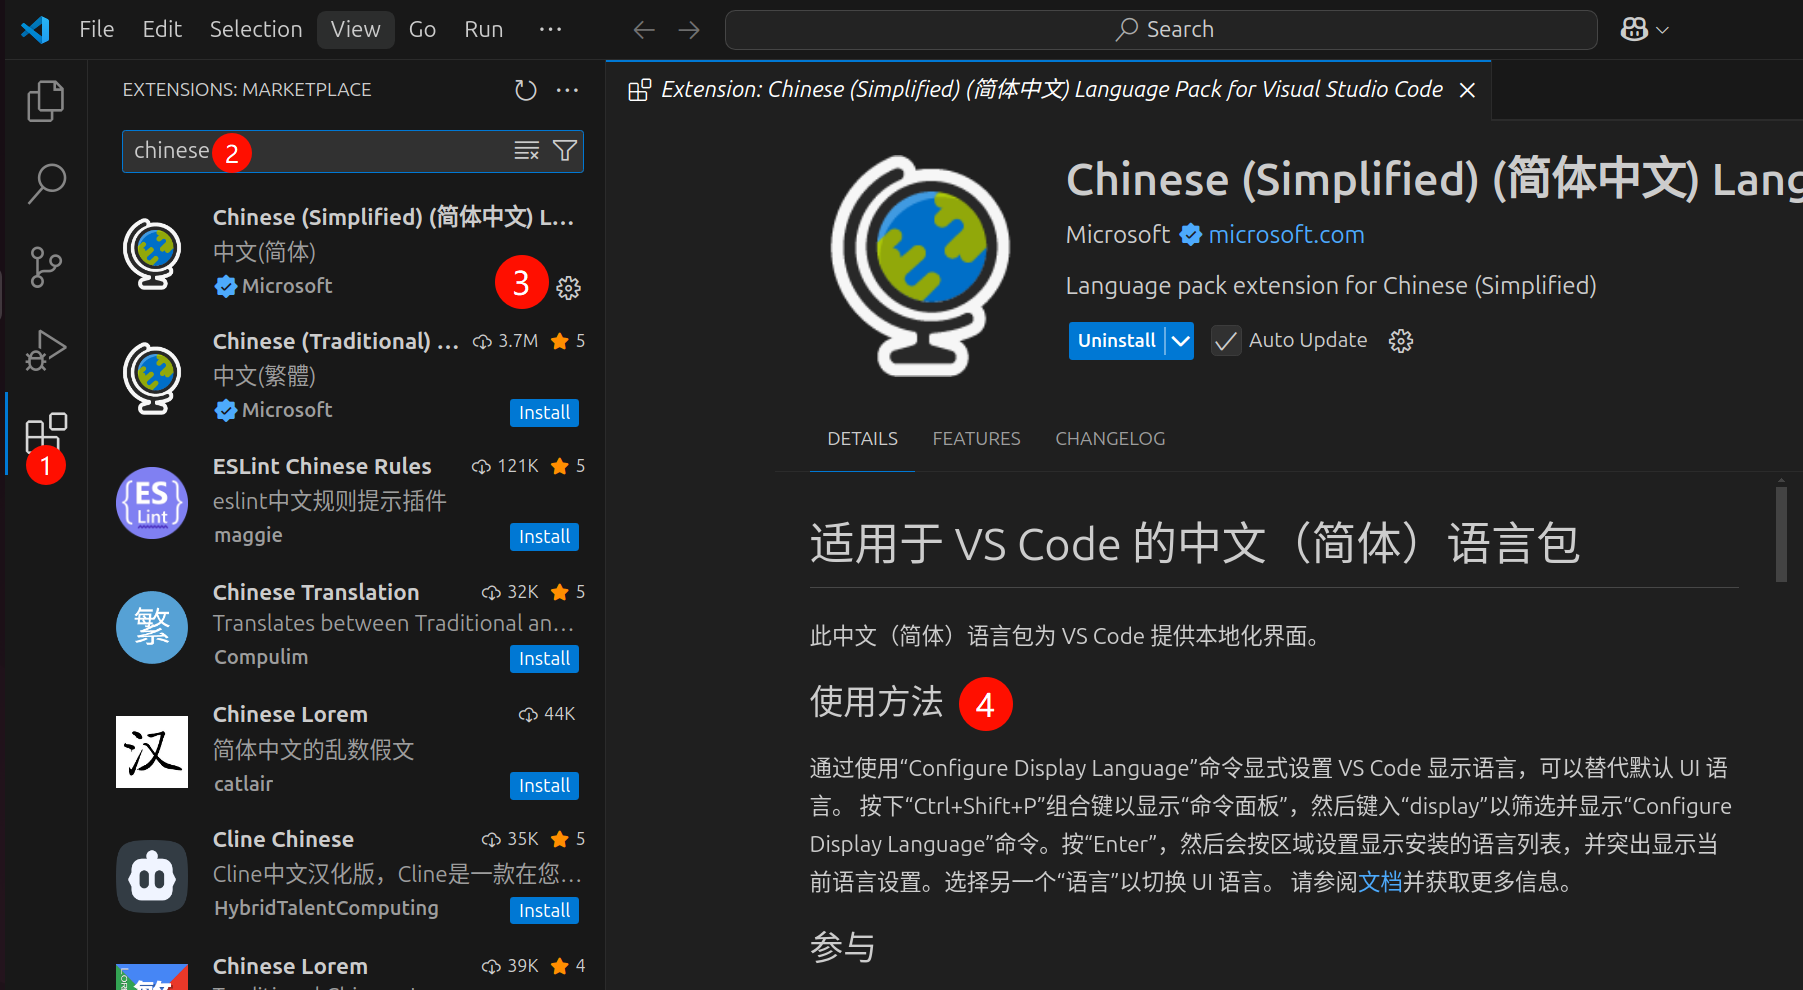Open the extension filter options
Viewport: 1803px width, 990px height.
[x=565, y=150]
